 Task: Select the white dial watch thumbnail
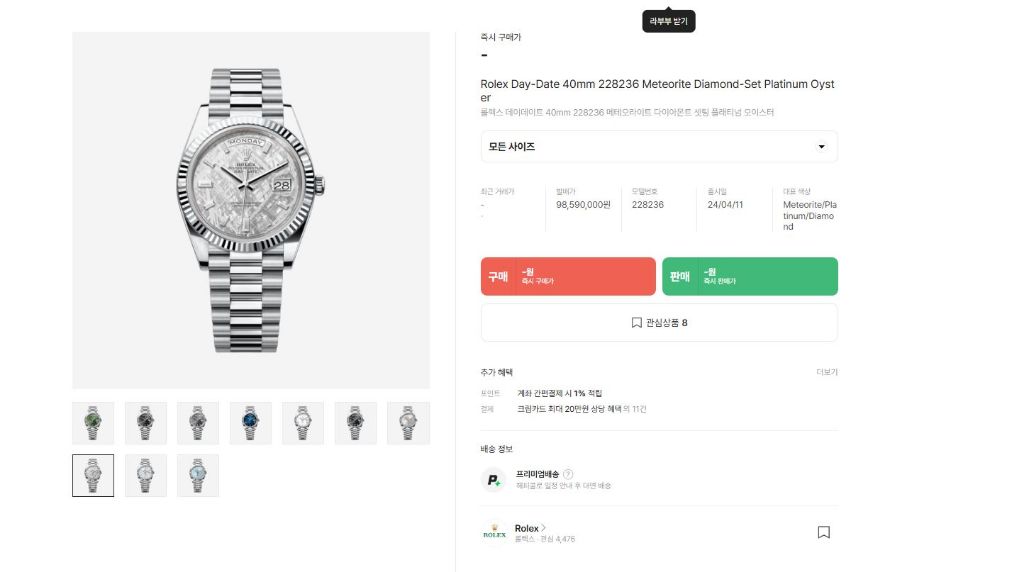(303, 423)
